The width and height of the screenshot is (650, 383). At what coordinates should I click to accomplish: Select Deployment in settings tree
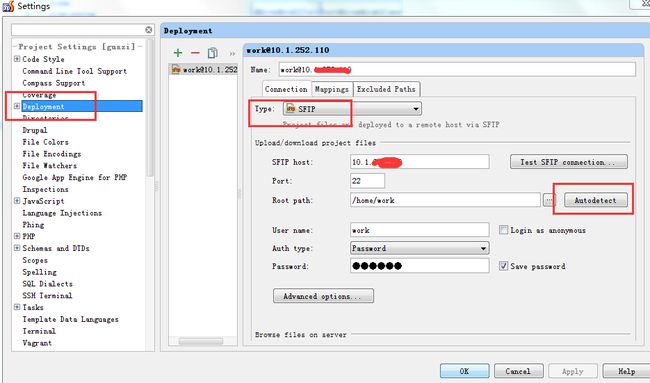point(82,107)
